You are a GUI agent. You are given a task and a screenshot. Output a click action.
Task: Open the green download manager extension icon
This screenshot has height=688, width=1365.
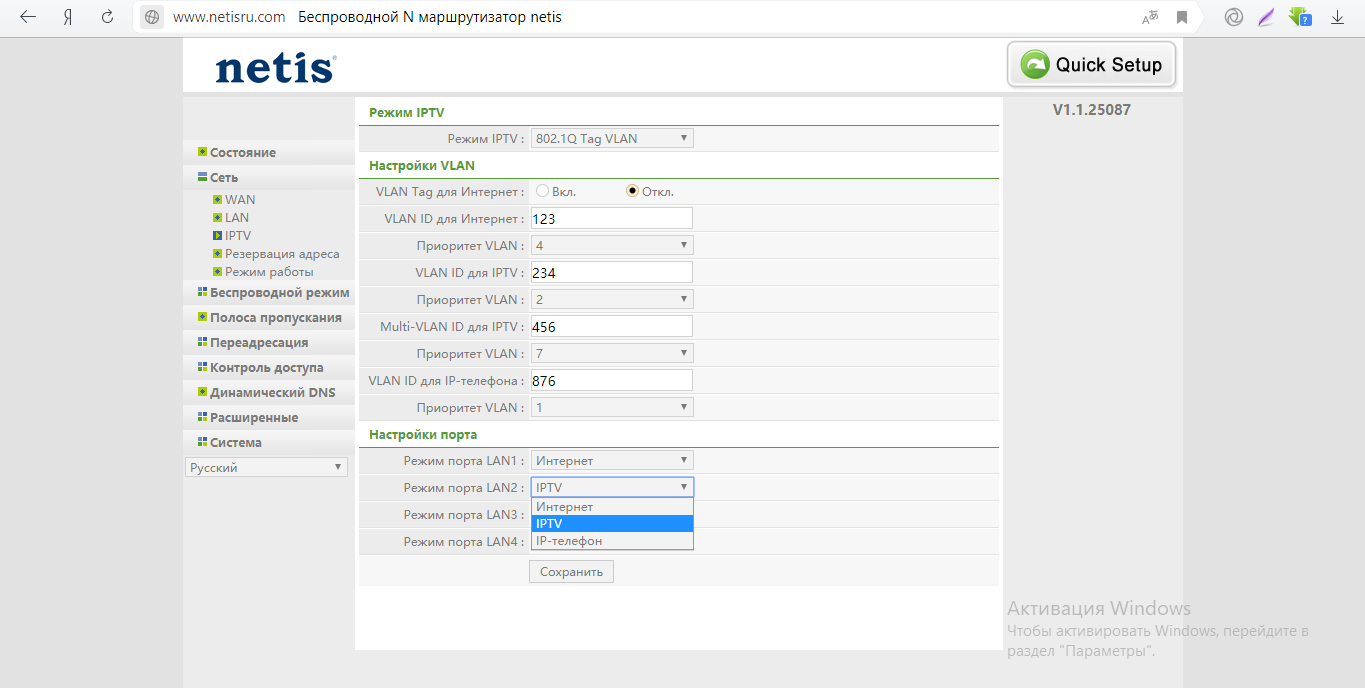(x=1299, y=18)
